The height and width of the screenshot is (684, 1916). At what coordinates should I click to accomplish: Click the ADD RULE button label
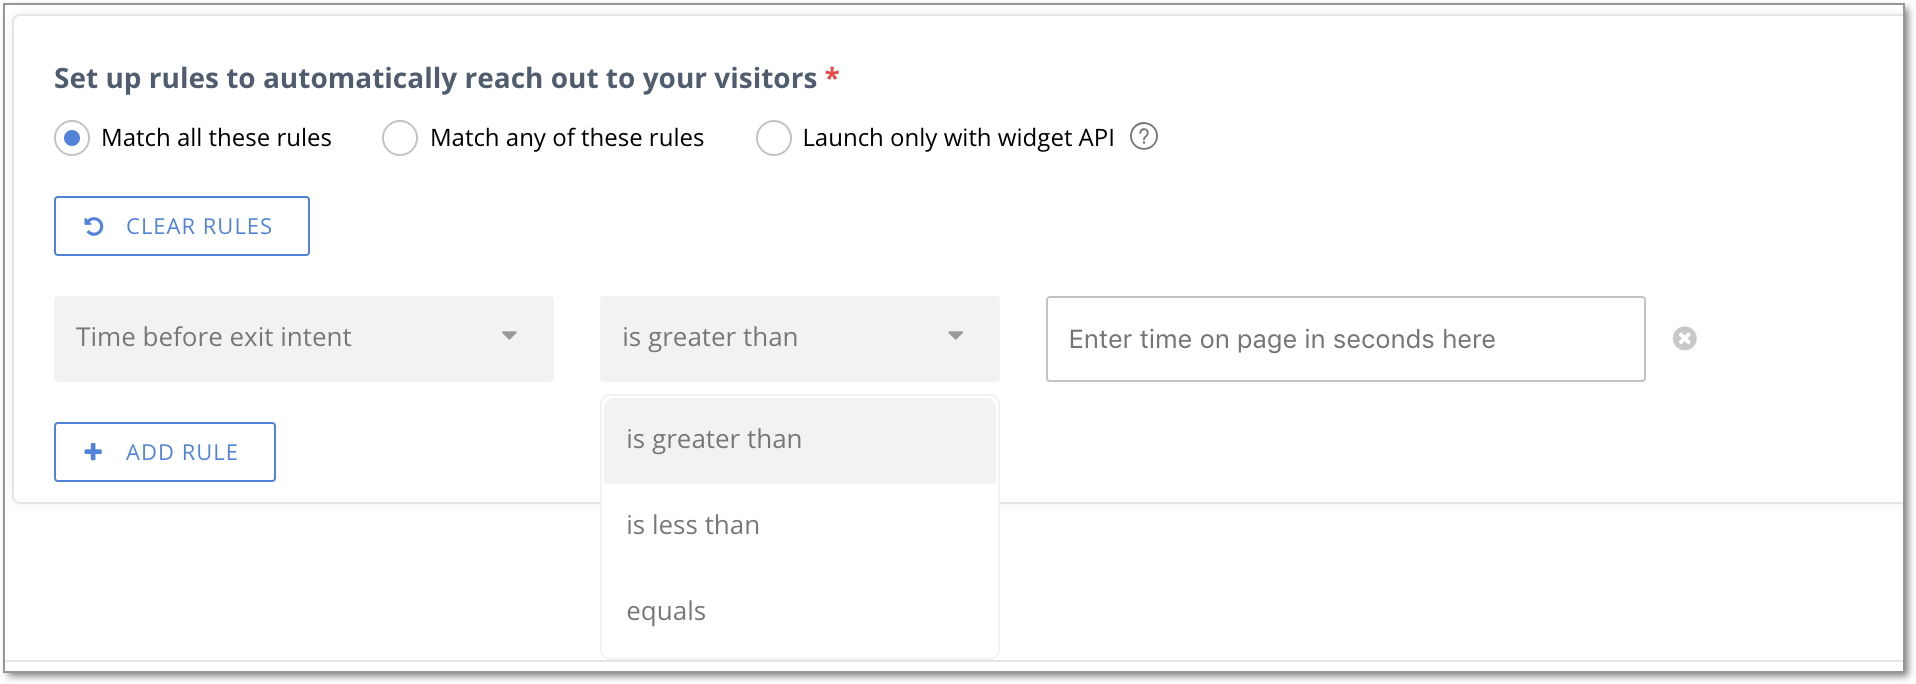click(x=182, y=452)
